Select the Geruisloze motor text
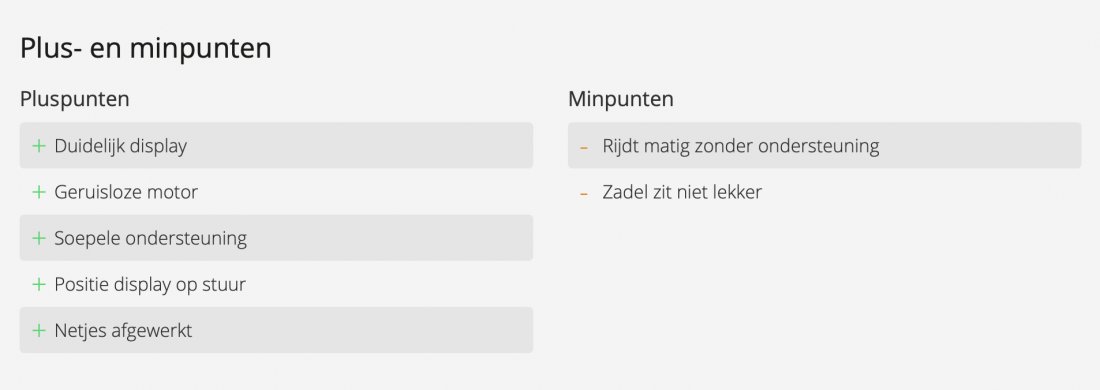1100x390 pixels. pos(126,191)
